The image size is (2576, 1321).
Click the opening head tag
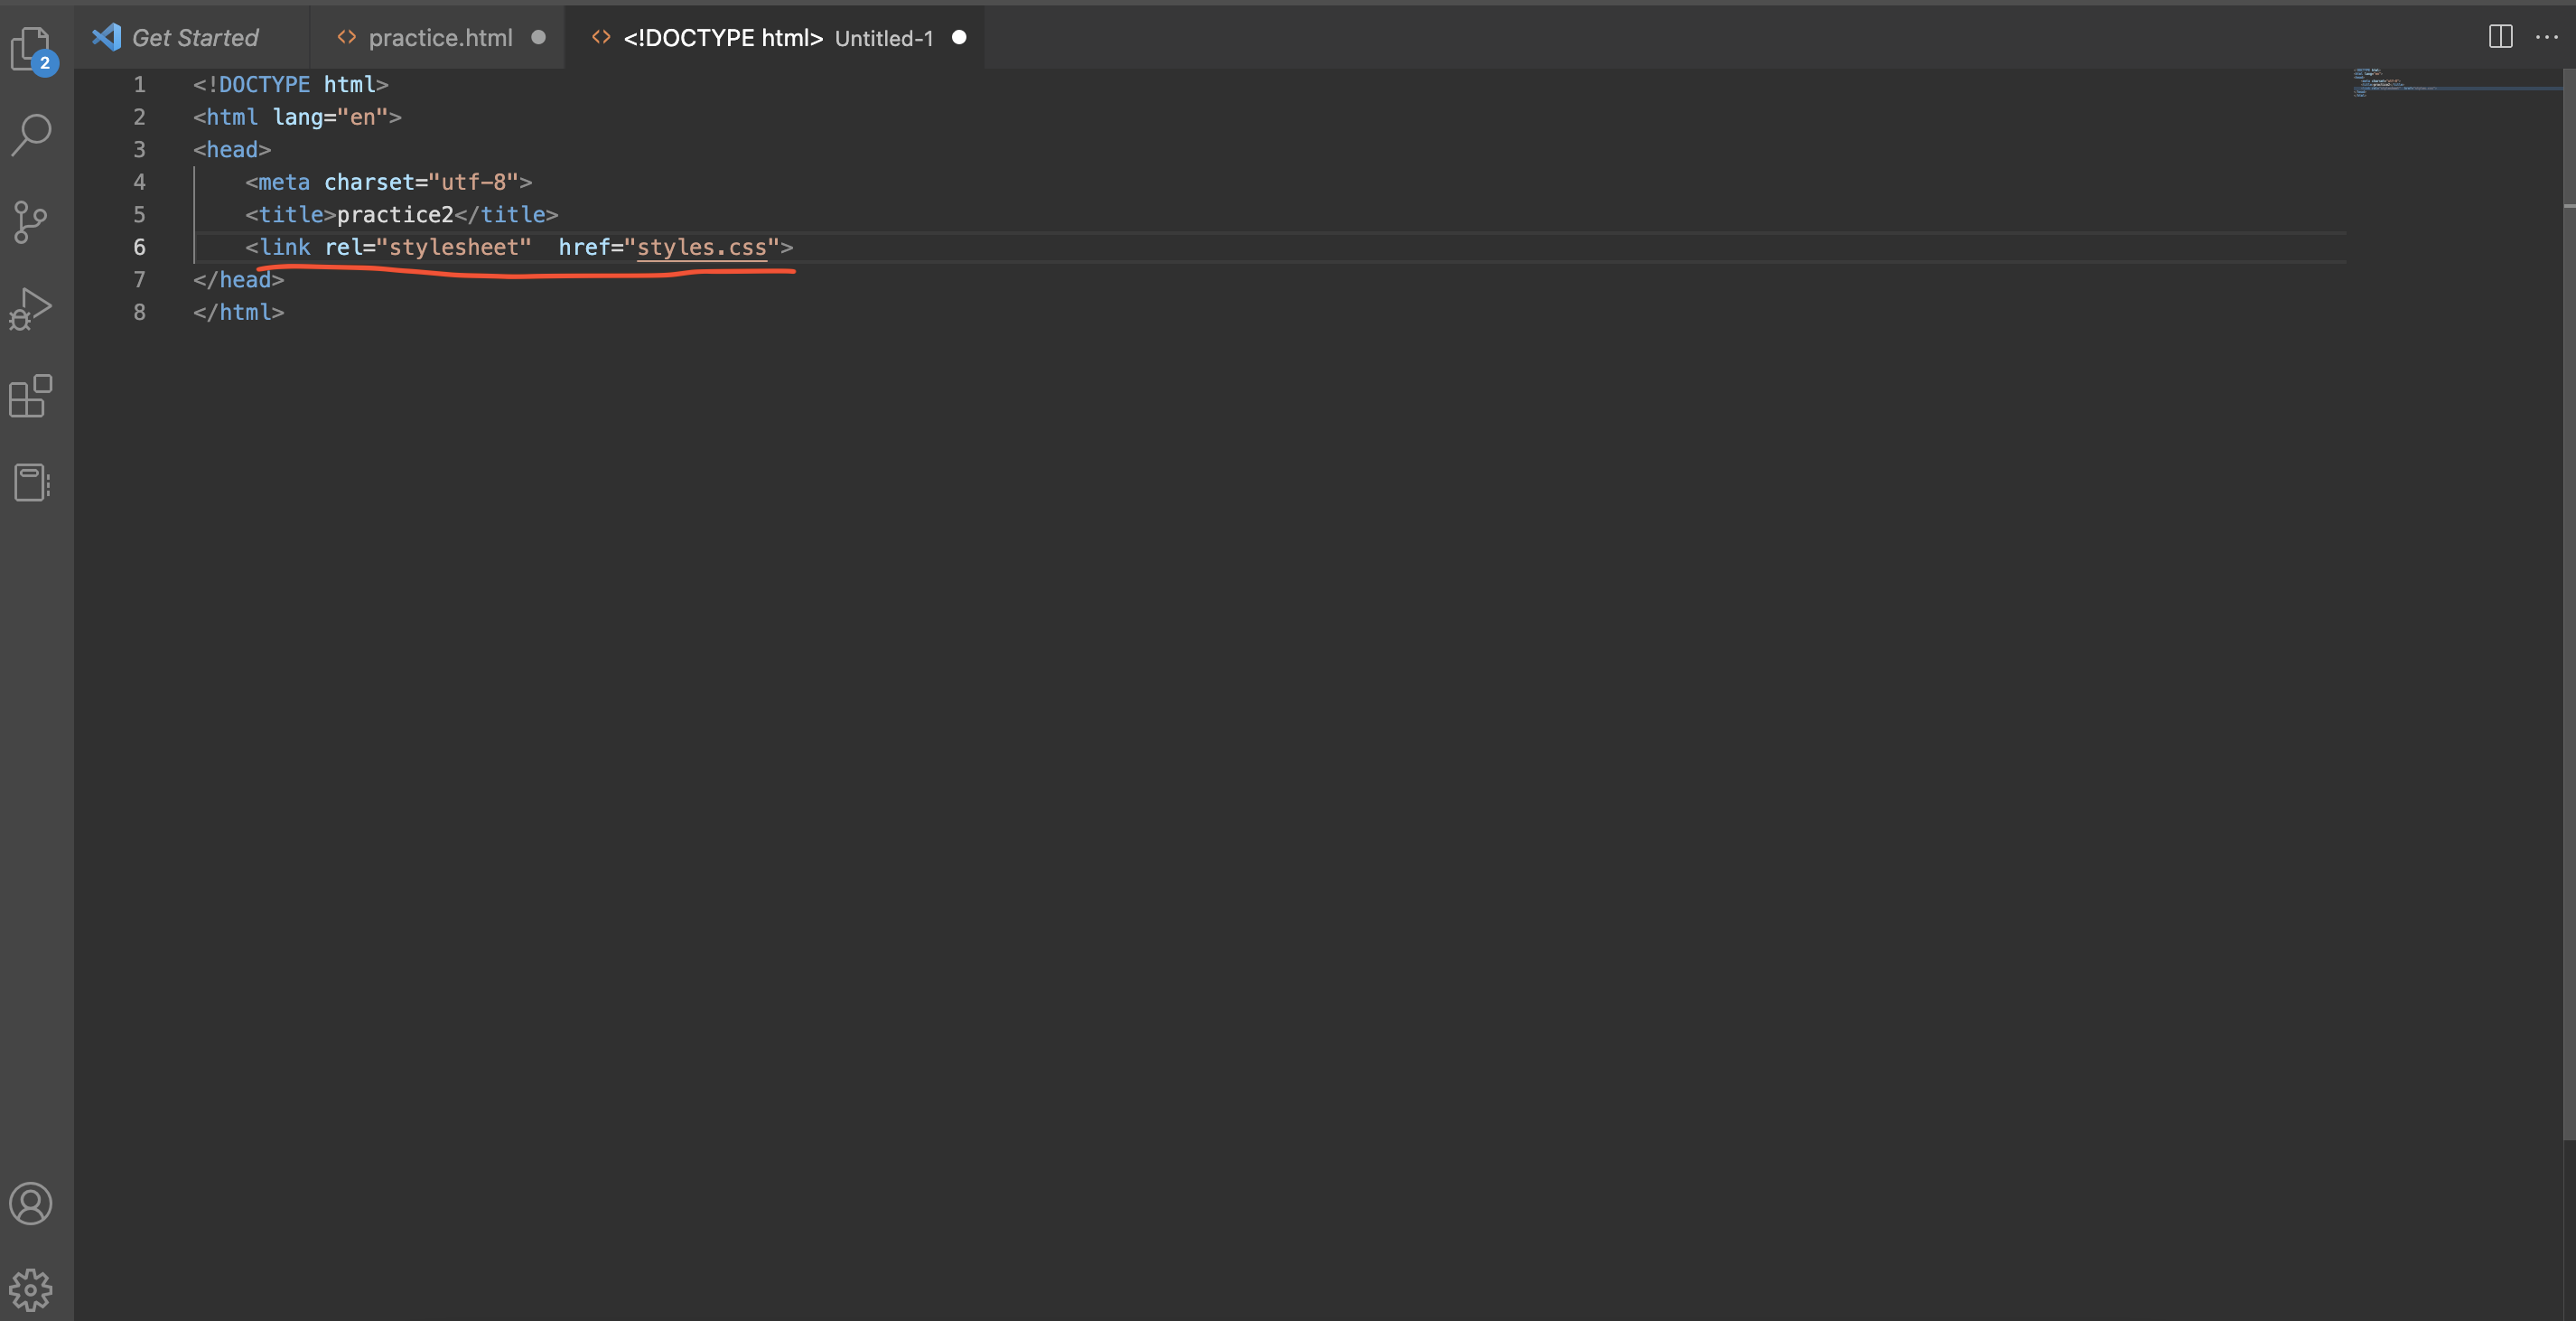[x=232, y=149]
